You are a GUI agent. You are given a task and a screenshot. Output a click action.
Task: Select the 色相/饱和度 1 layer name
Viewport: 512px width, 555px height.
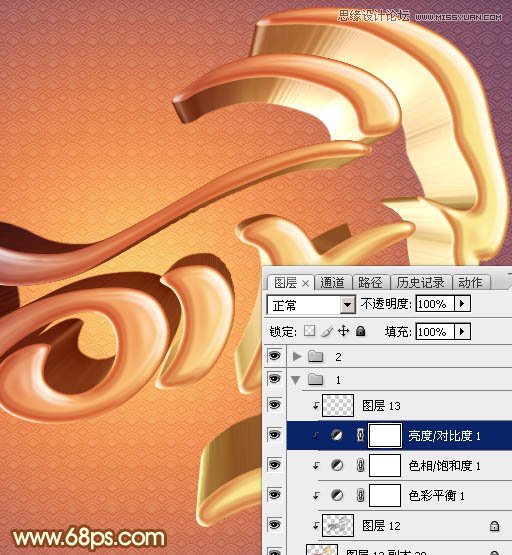coord(444,465)
